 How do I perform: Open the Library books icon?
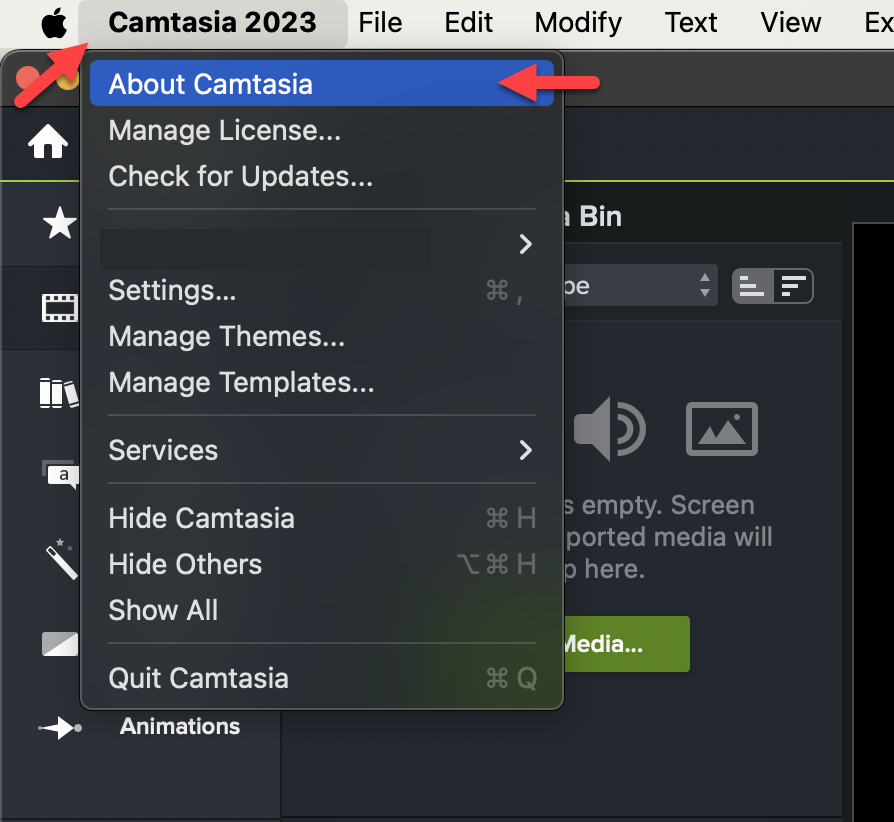pos(59,392)
